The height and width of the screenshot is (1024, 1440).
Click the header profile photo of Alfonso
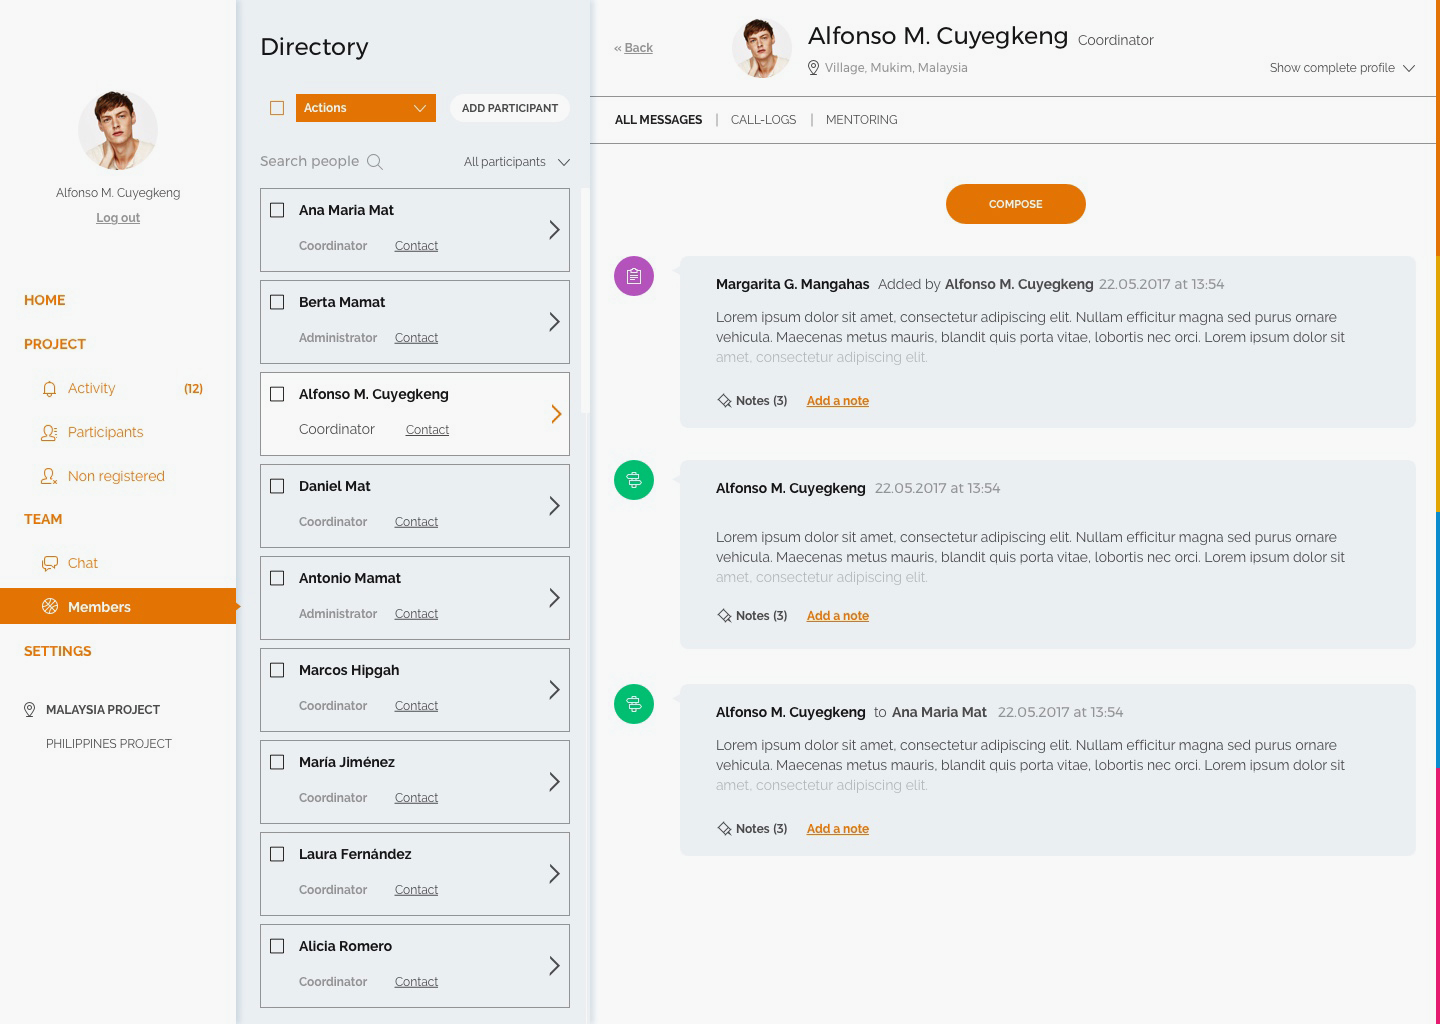(x=762, y=48)
